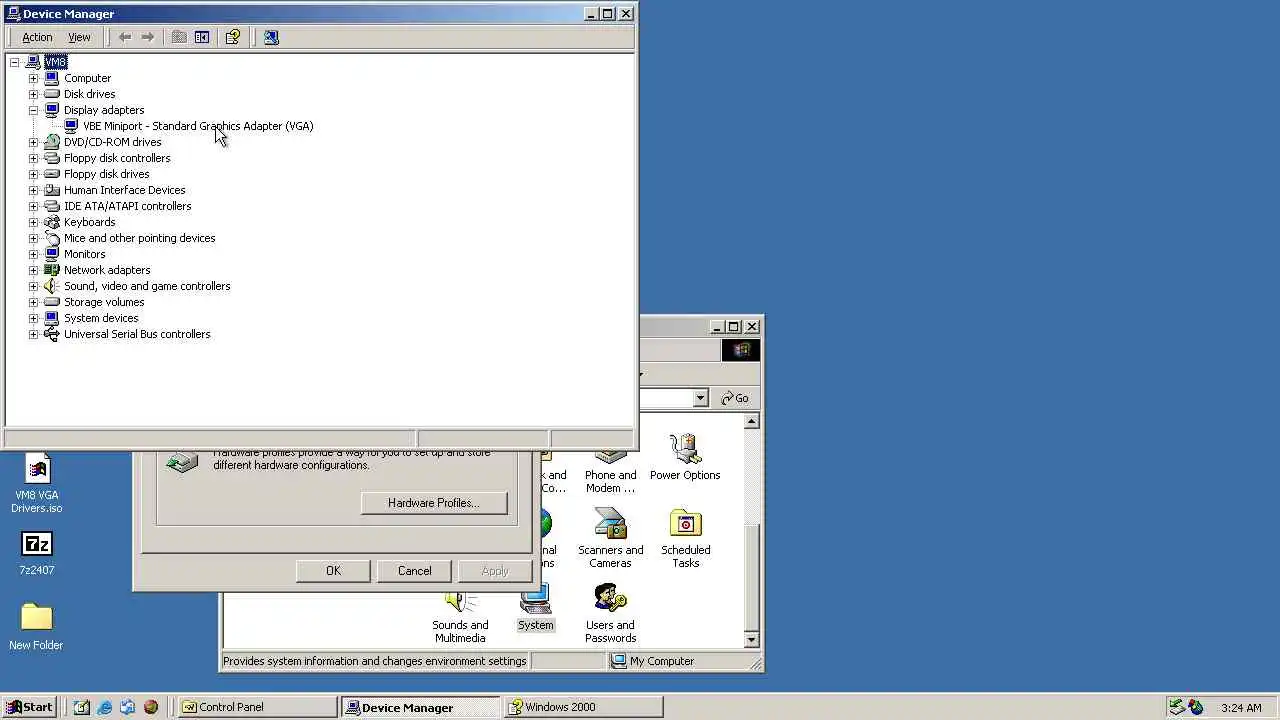Image resolution: width=1280 pixels, height=720 pixels.
Task: Collapse the VM8 root node
Action: click(x=14, y=62)
